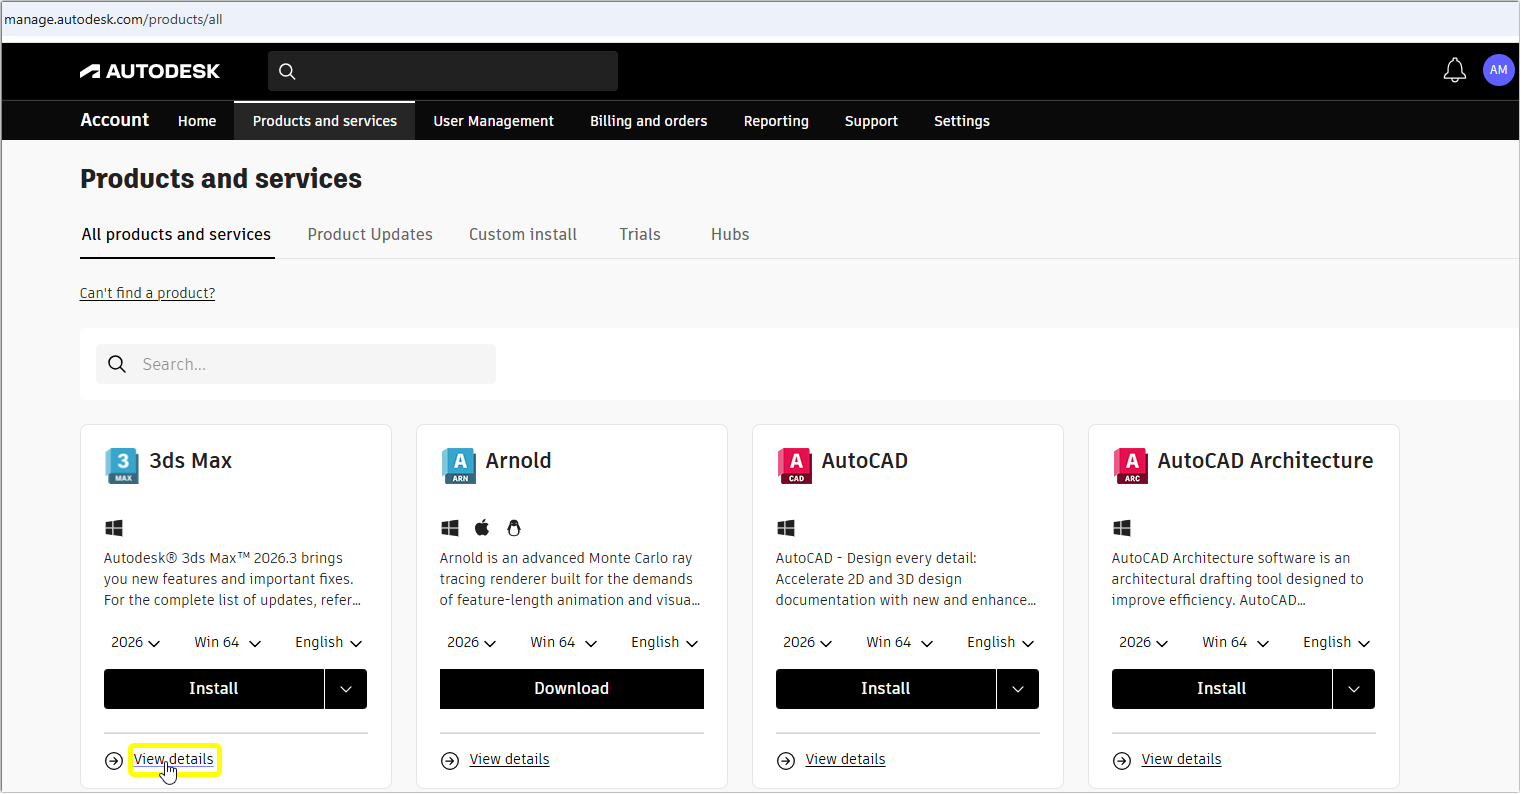Click the Linux icon on Arnold card
The image size is (1521, 794).
pyautogui.click(x=513, y=527)
